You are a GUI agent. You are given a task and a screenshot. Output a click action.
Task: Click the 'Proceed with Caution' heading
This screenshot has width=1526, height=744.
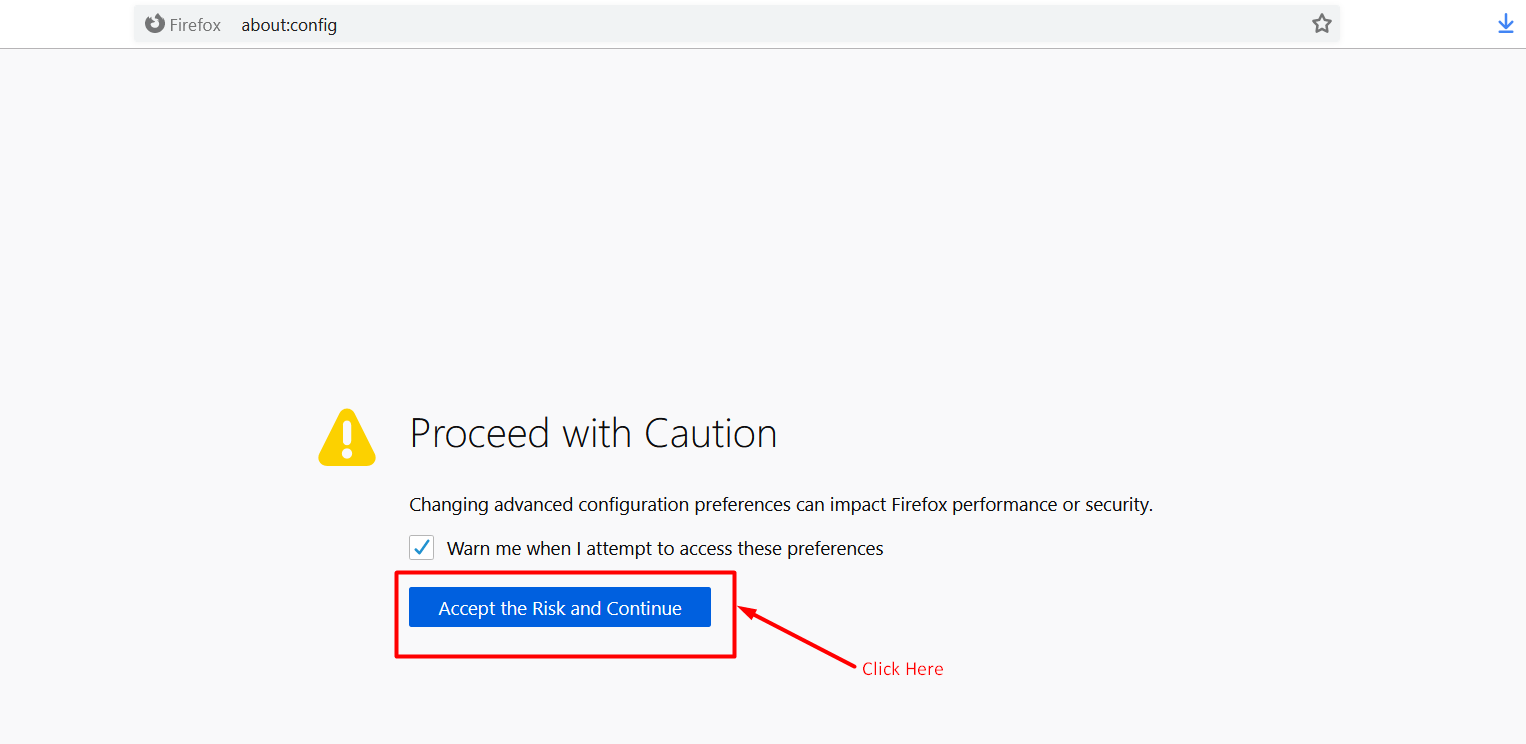[593, 434]
